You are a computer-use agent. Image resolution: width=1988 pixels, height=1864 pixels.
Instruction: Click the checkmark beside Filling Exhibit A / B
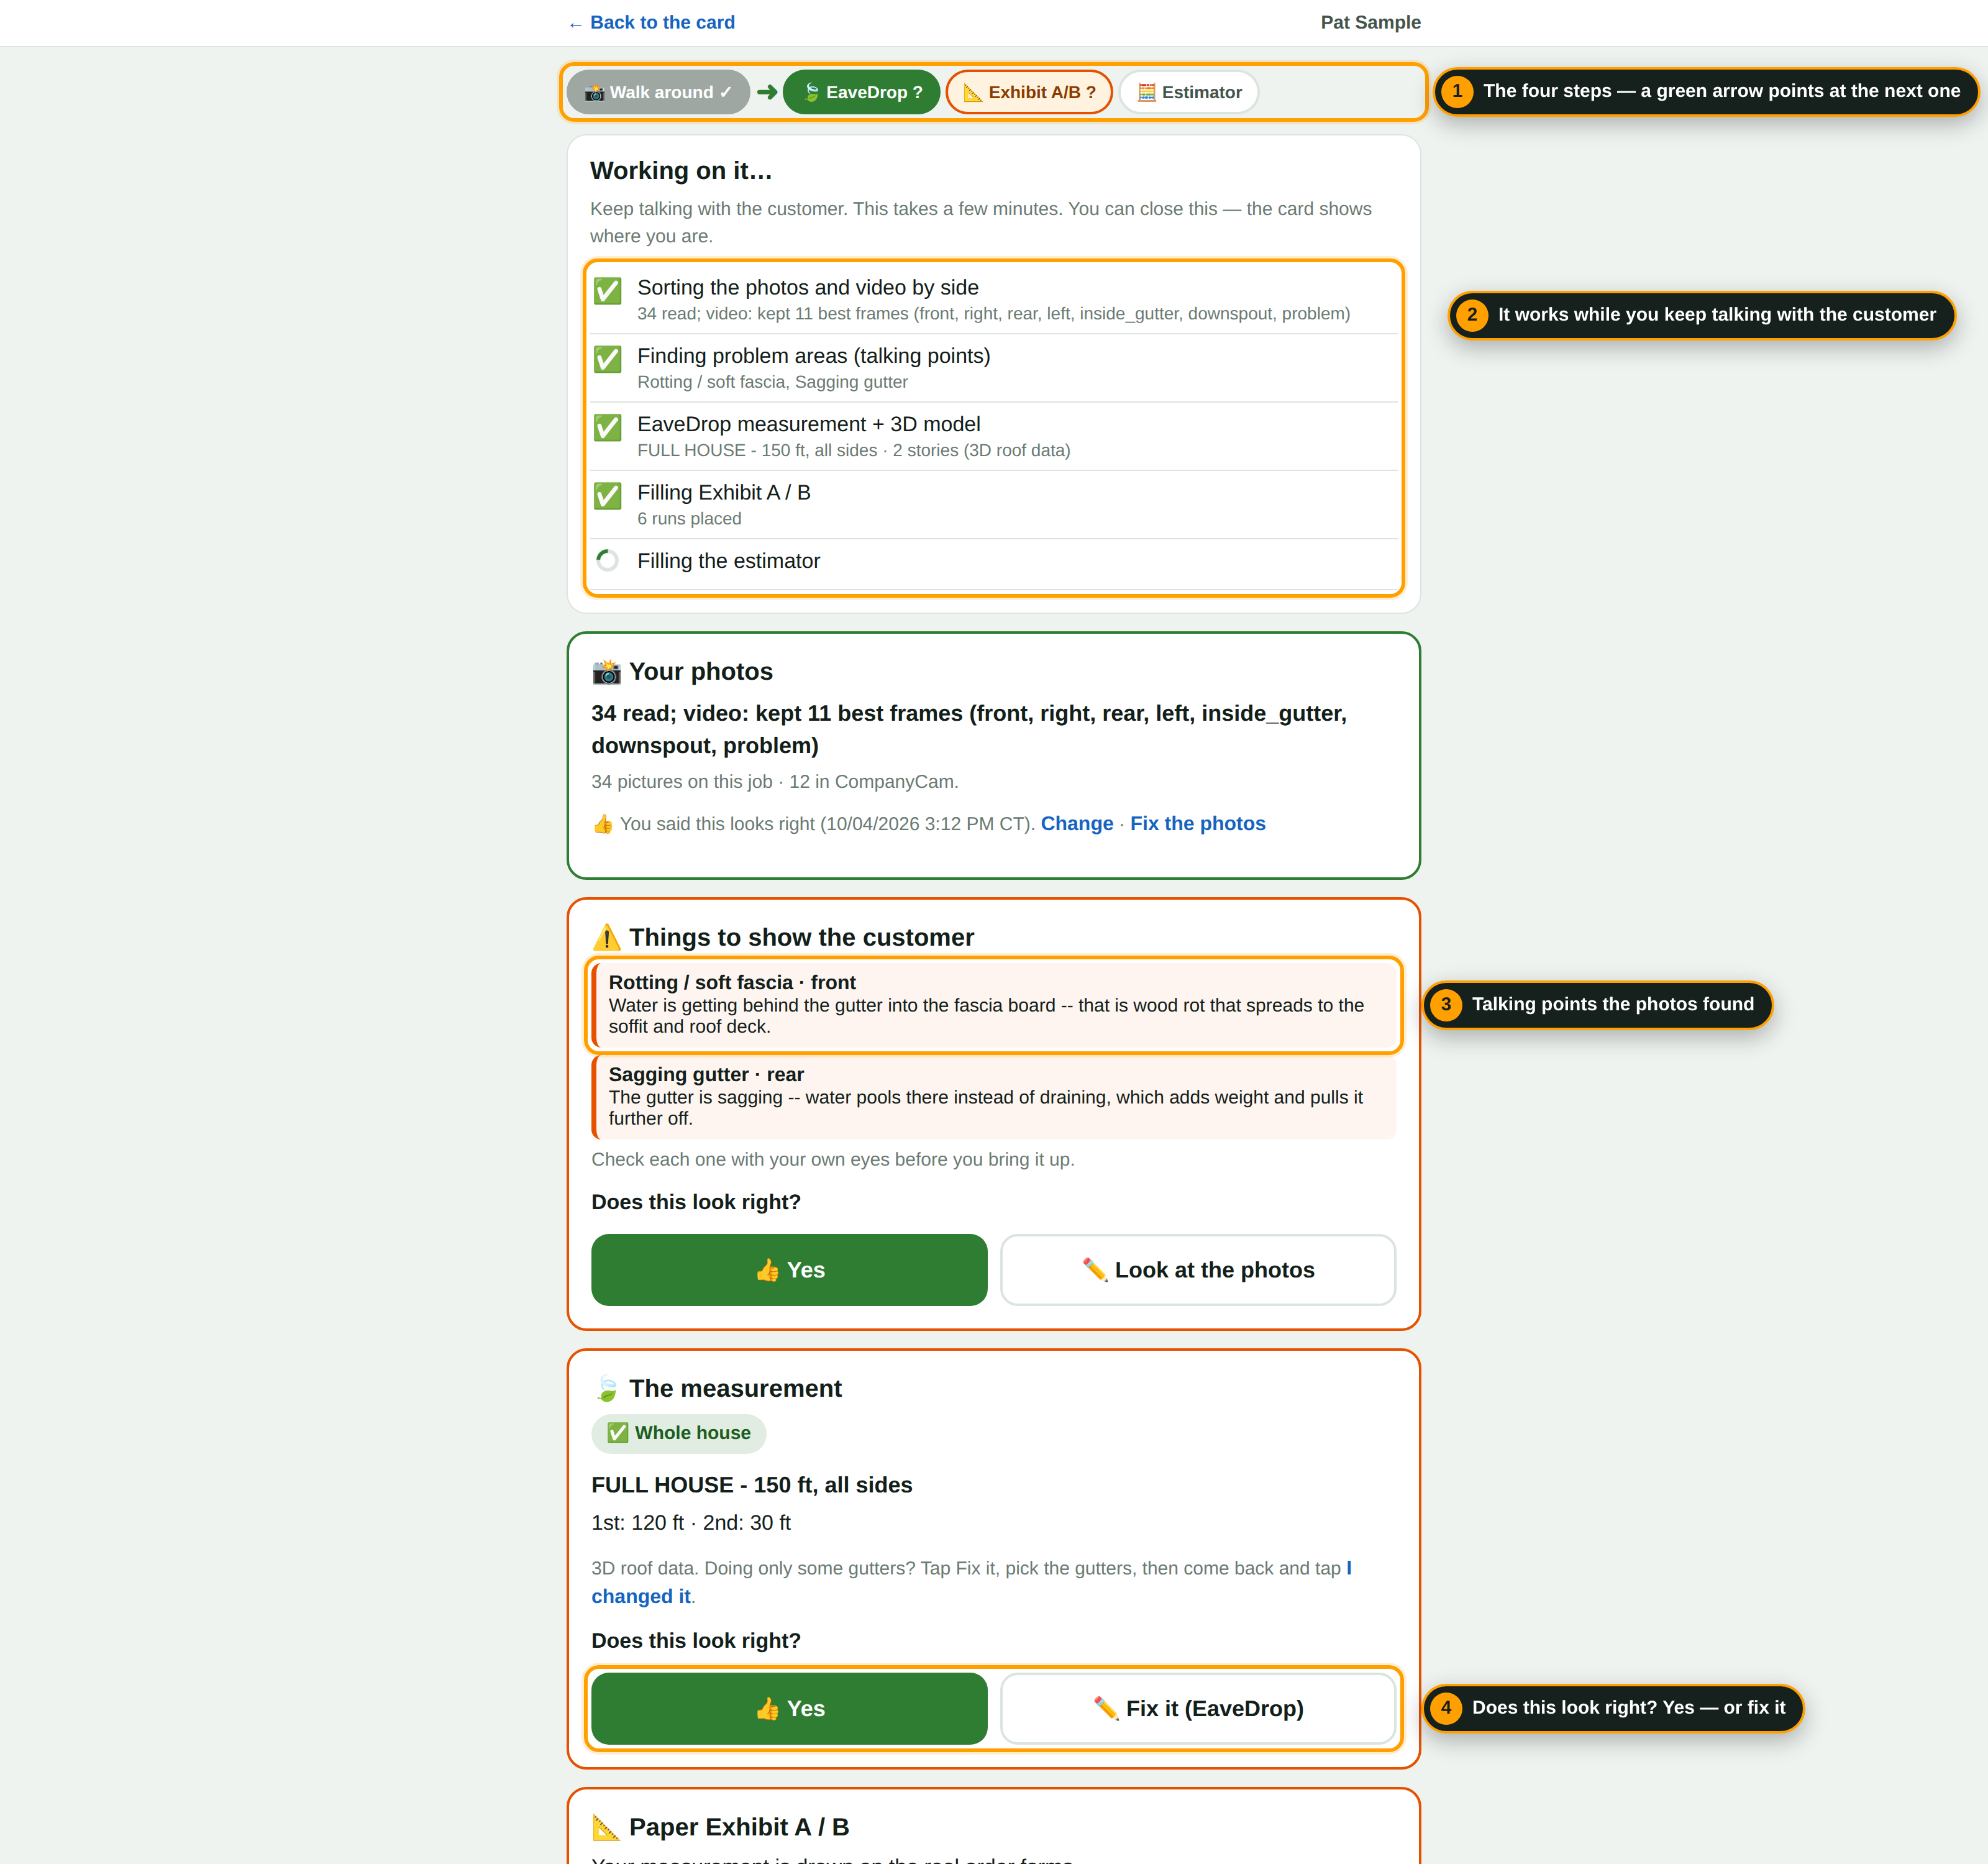608,496
